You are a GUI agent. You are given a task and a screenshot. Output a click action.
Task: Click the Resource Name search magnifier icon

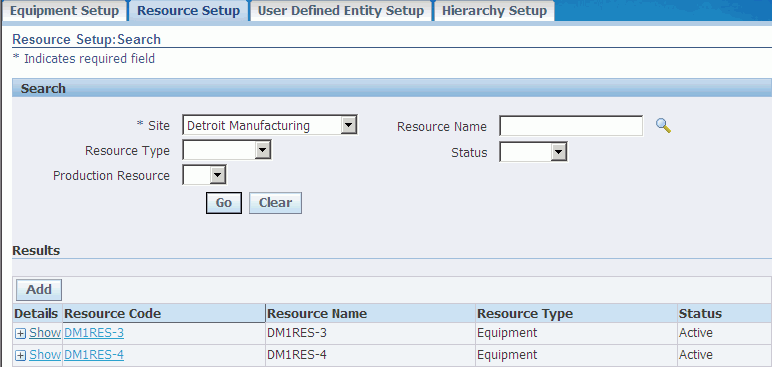663,126
